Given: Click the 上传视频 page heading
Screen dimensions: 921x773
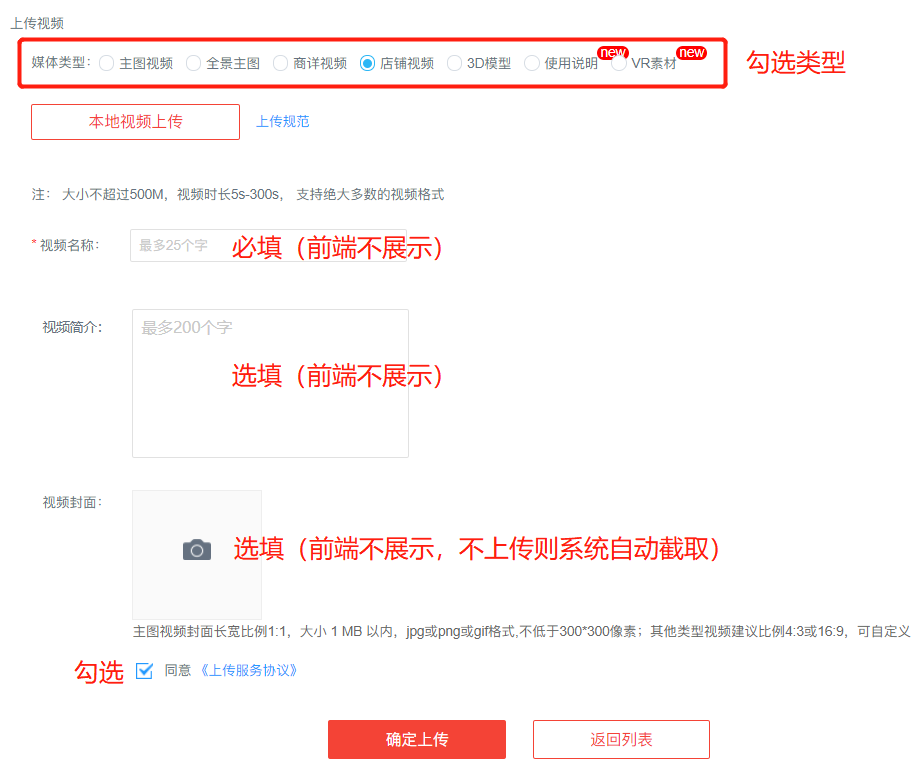Looking at the screenshot, I should (x=37, y=23).
